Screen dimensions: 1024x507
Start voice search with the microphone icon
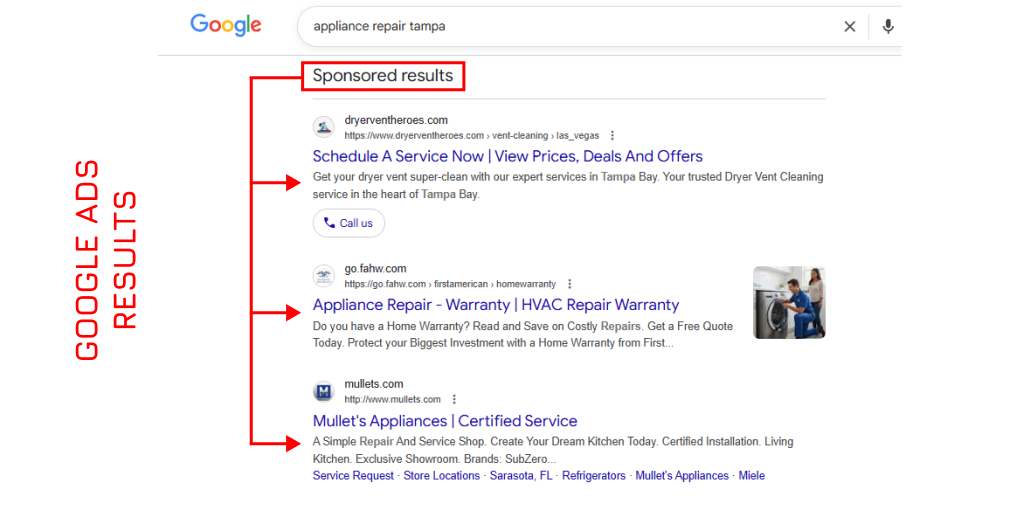888,26
